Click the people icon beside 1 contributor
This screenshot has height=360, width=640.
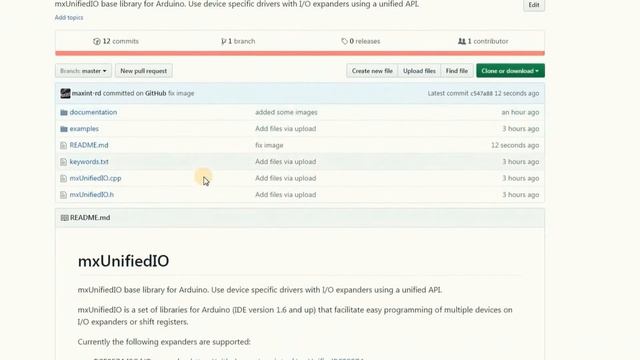point(462,41)
